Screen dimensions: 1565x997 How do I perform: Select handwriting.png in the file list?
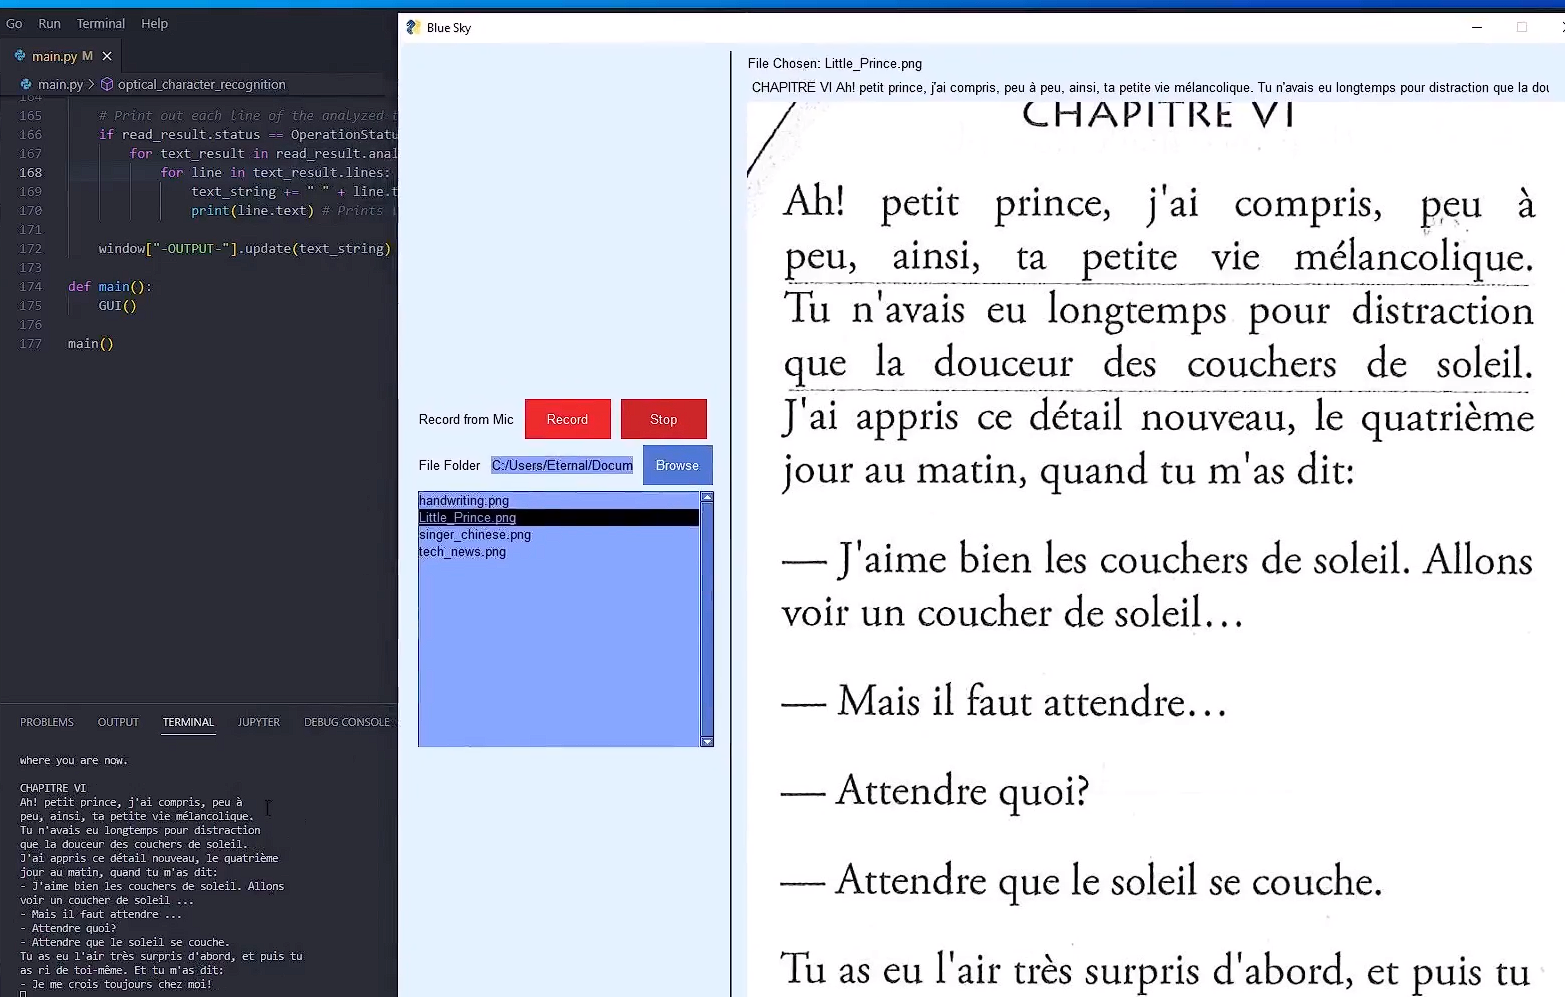tap(558, 501)
